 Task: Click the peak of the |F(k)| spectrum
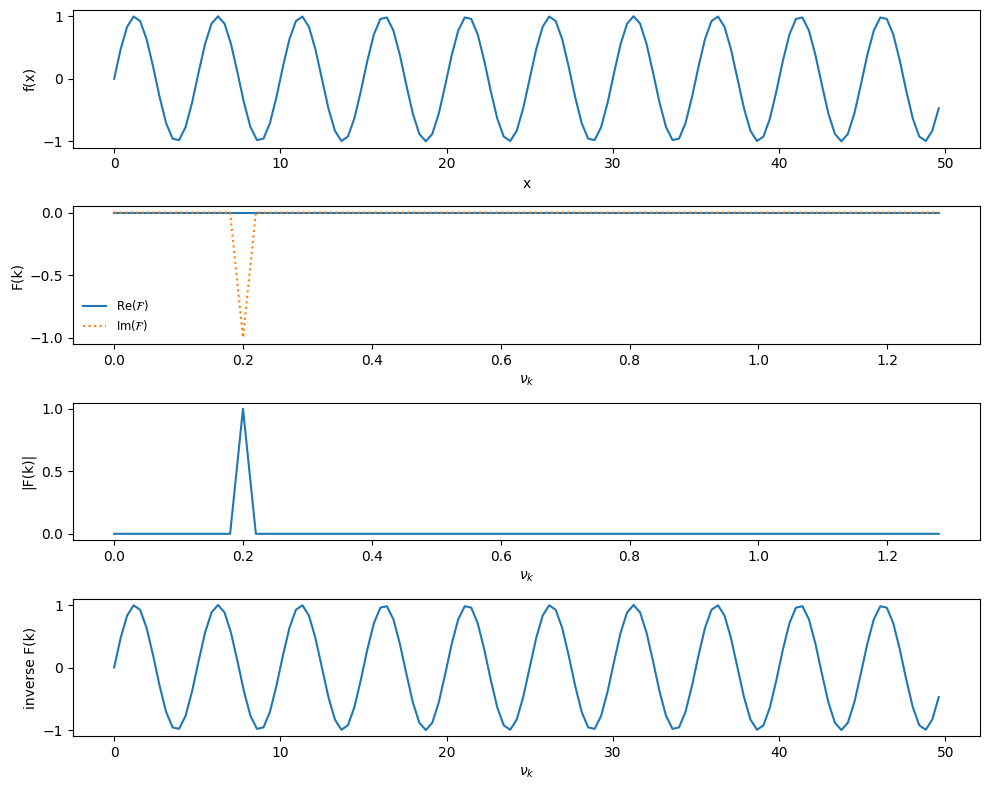pyautogui.click(x=242, y=408)
